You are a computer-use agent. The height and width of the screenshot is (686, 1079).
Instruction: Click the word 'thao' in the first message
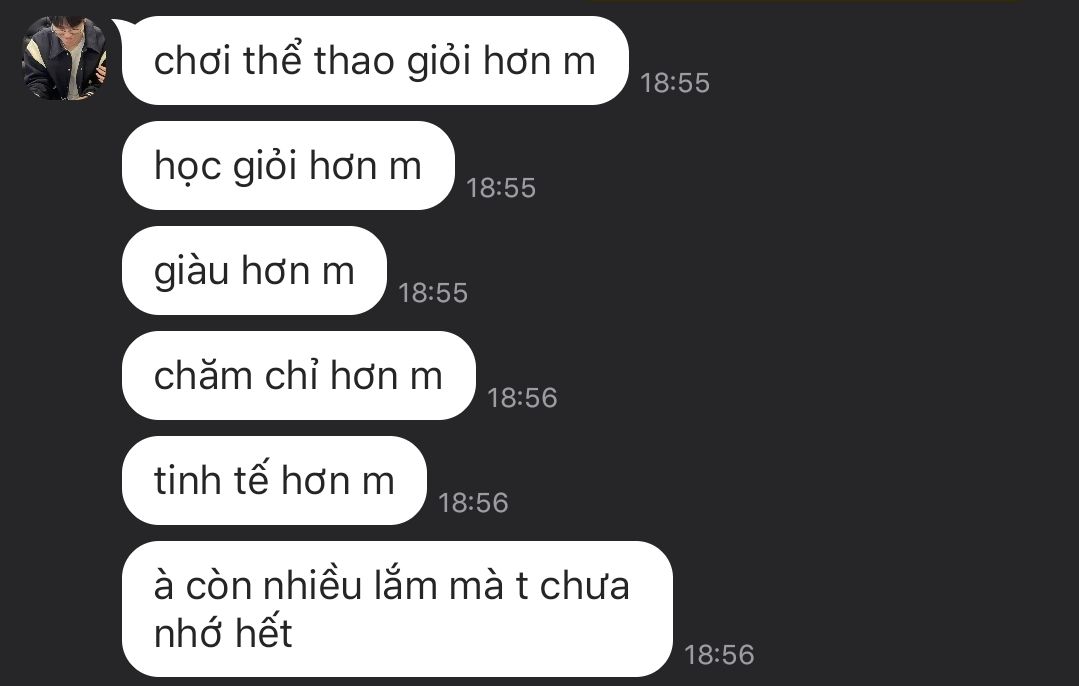point(354,61)
